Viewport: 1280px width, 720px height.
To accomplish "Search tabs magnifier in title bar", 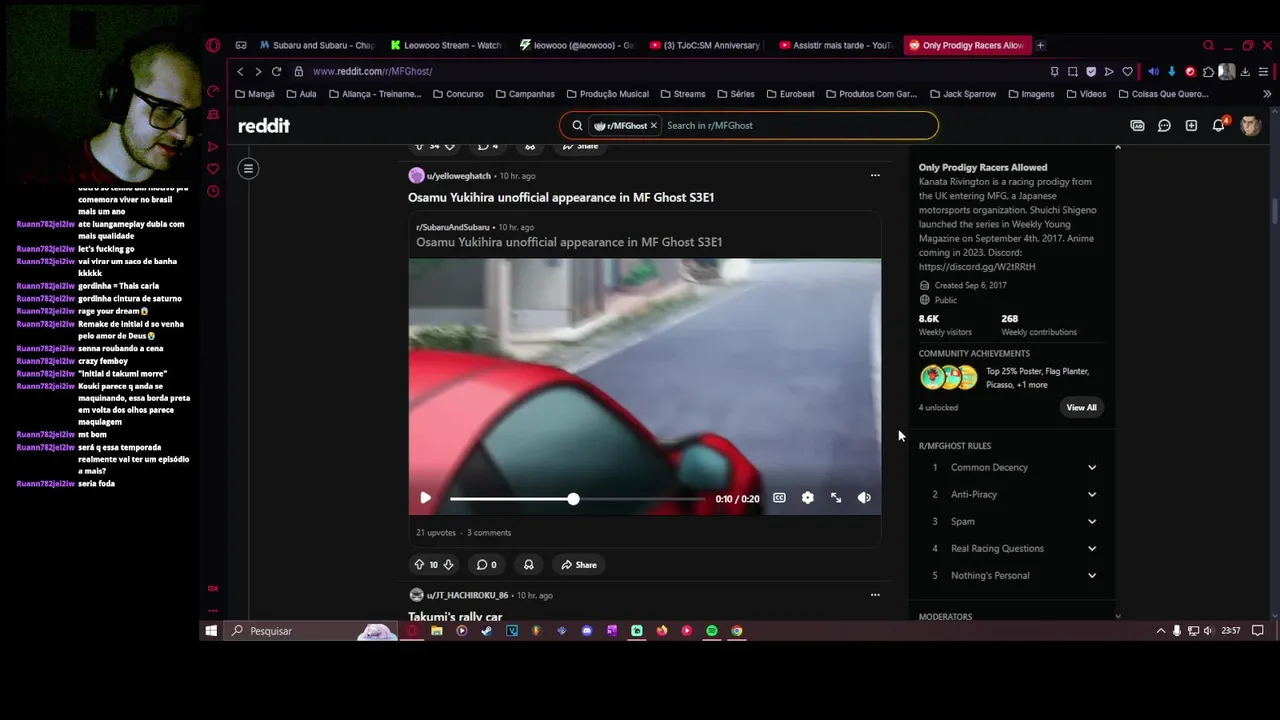I will coord(1208,45).
